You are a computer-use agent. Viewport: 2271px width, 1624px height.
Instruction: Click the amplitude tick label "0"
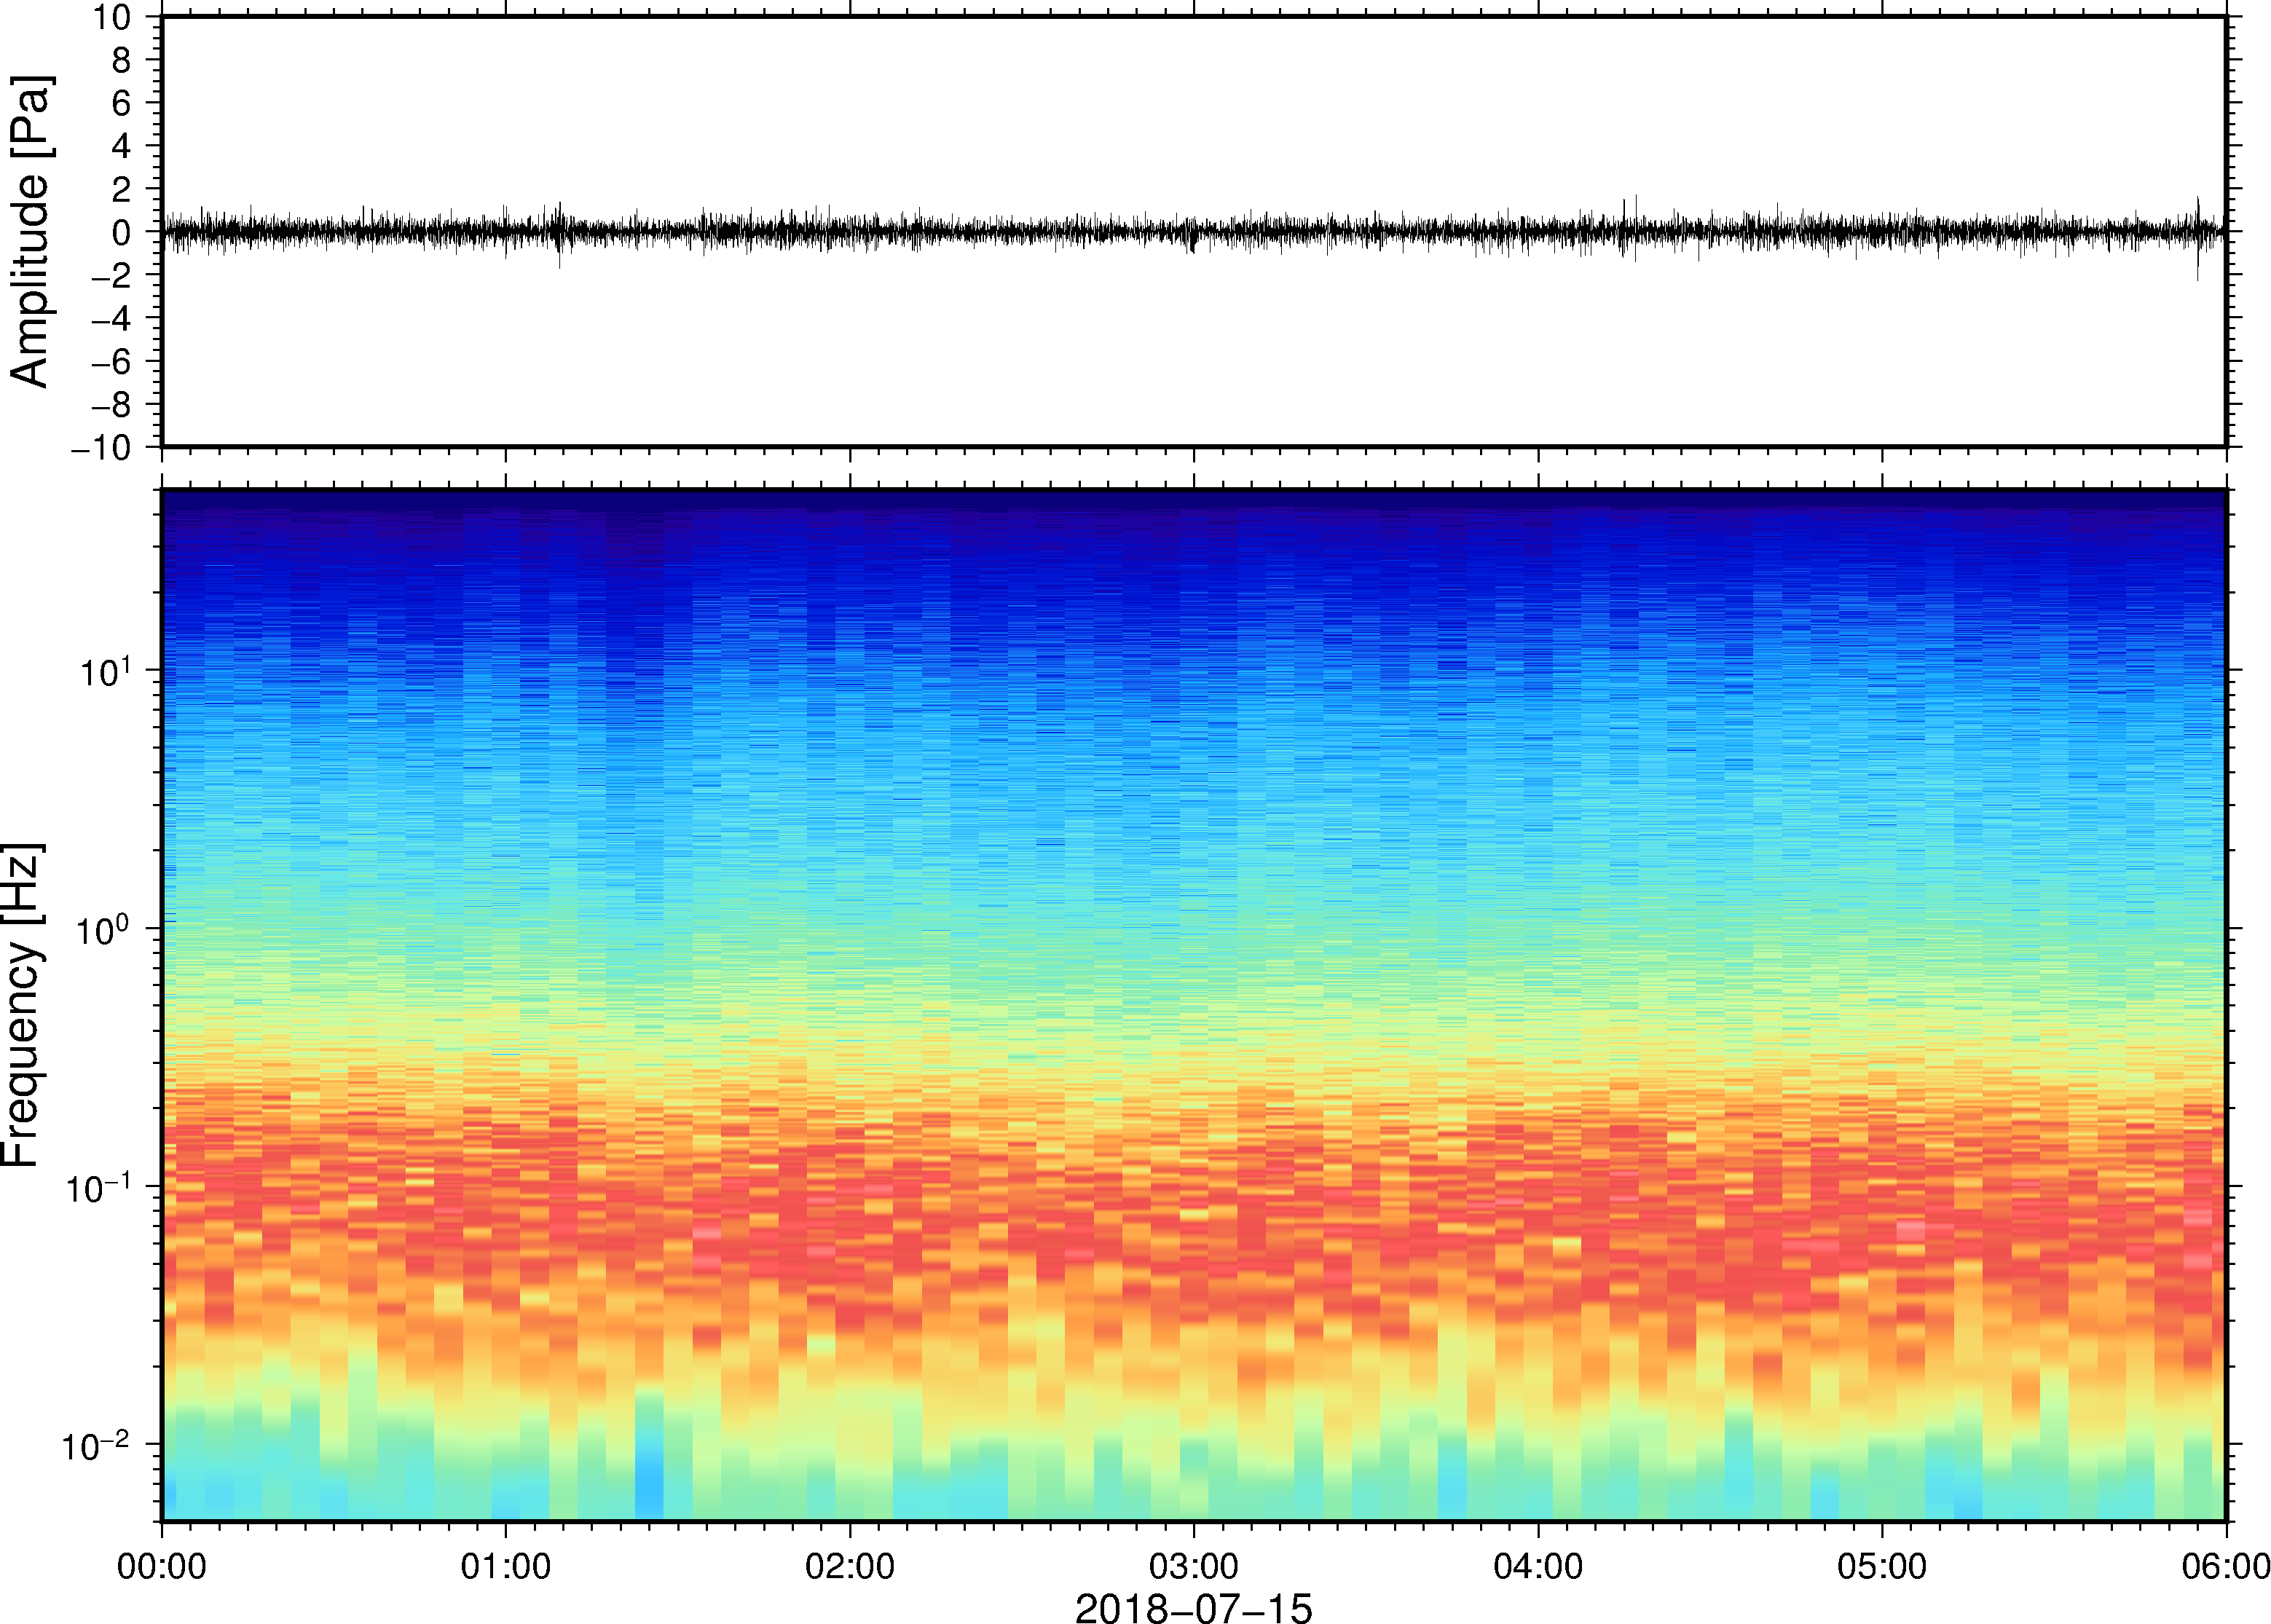click(x=122, y=232)
